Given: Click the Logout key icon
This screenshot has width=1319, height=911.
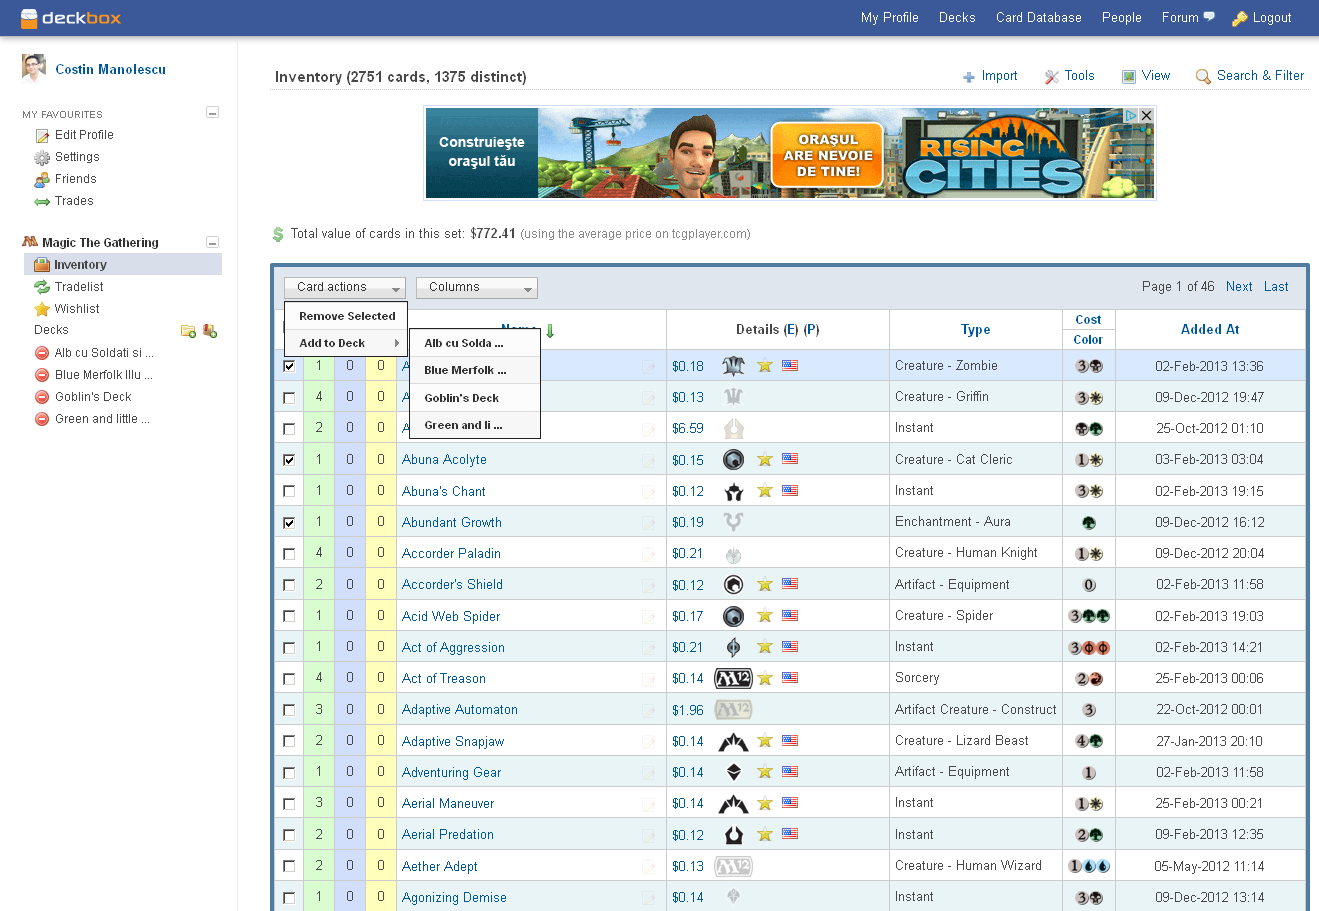Looking at the screenshot, I should [x=1240, y=18].
